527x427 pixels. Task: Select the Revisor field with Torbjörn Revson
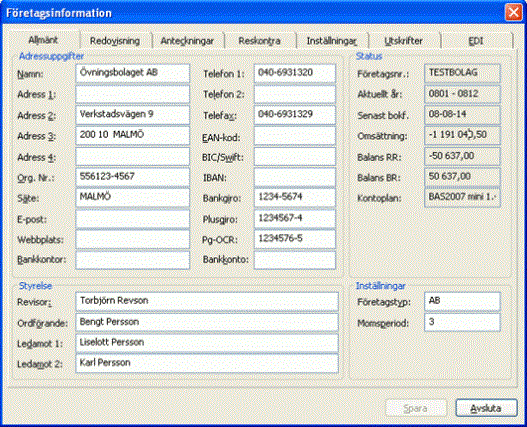(x=207, y=302)
